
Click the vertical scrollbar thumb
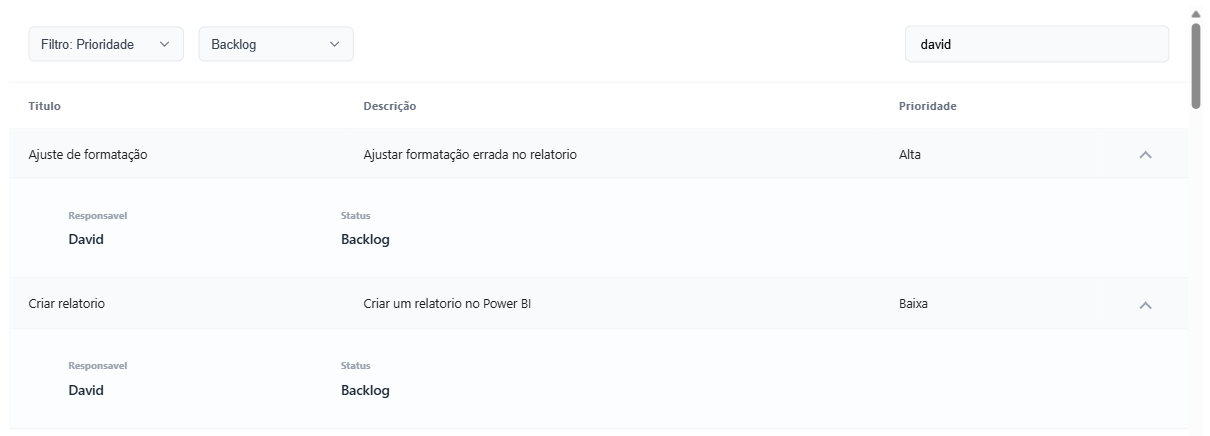[x=1195, y=65]
